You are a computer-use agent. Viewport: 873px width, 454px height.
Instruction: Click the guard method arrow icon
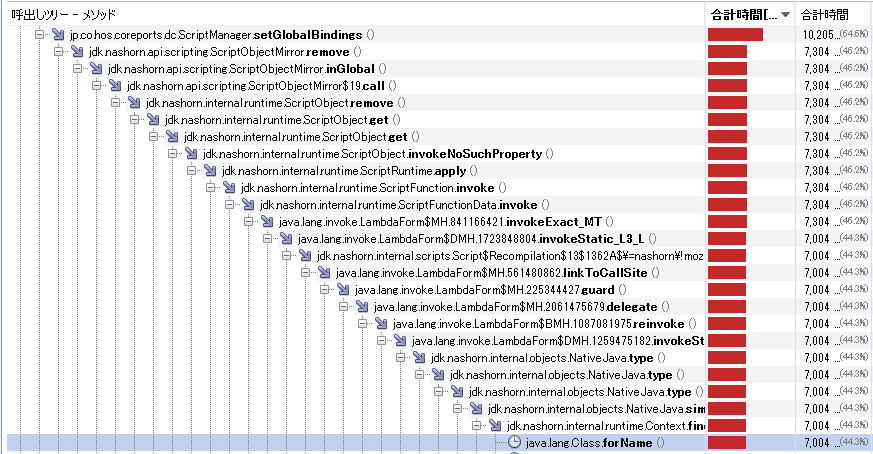[344, 290]
